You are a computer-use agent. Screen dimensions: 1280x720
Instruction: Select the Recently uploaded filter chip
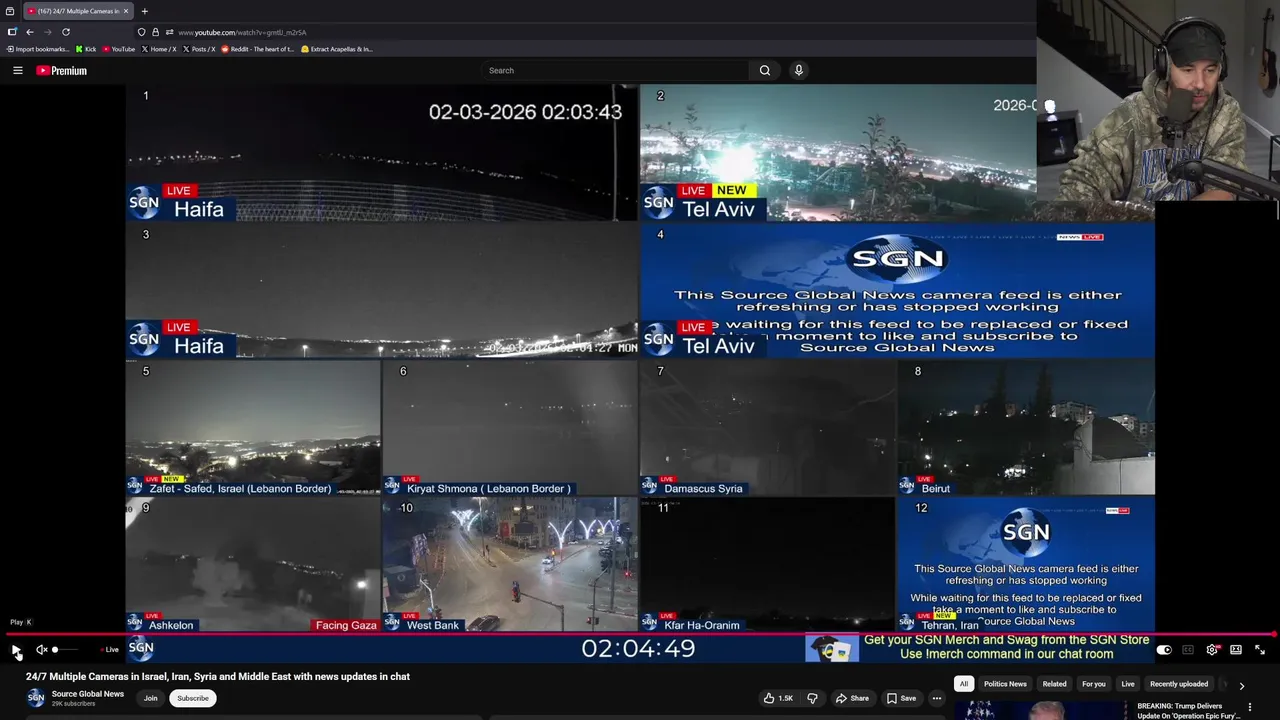1179,684
